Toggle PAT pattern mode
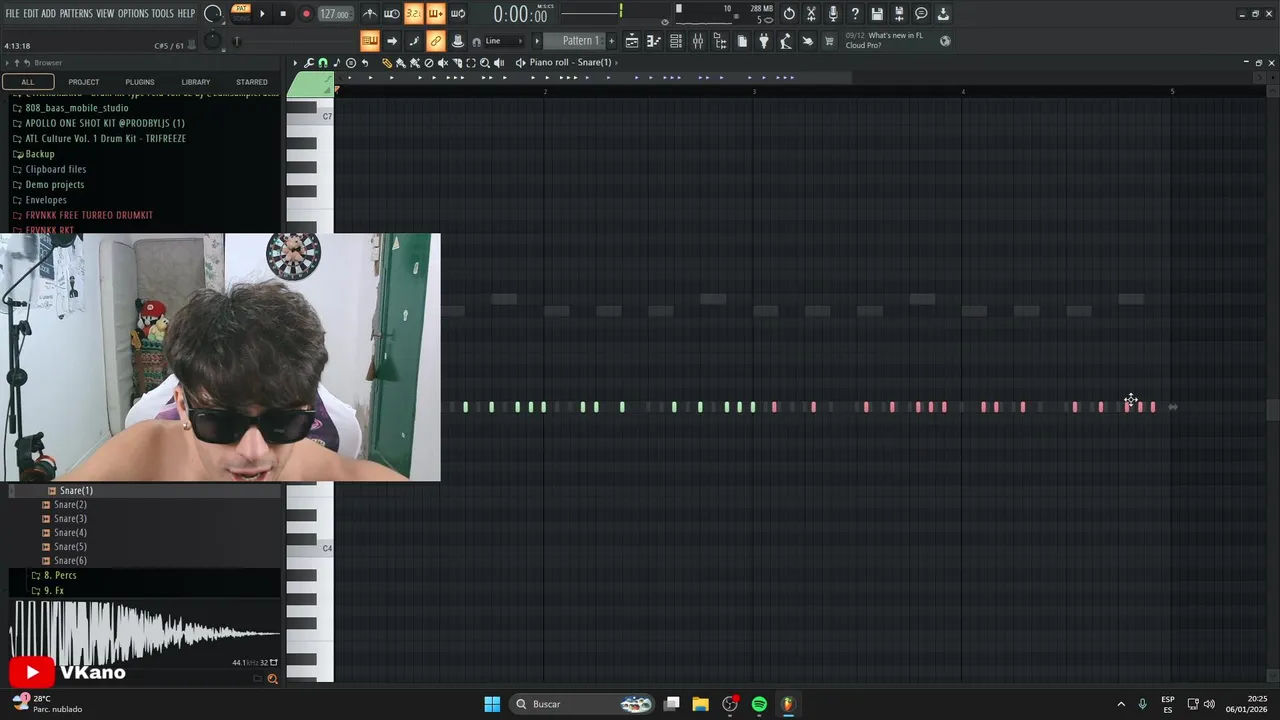Screen dimensions: 1280x720 (x=241, y=8)
